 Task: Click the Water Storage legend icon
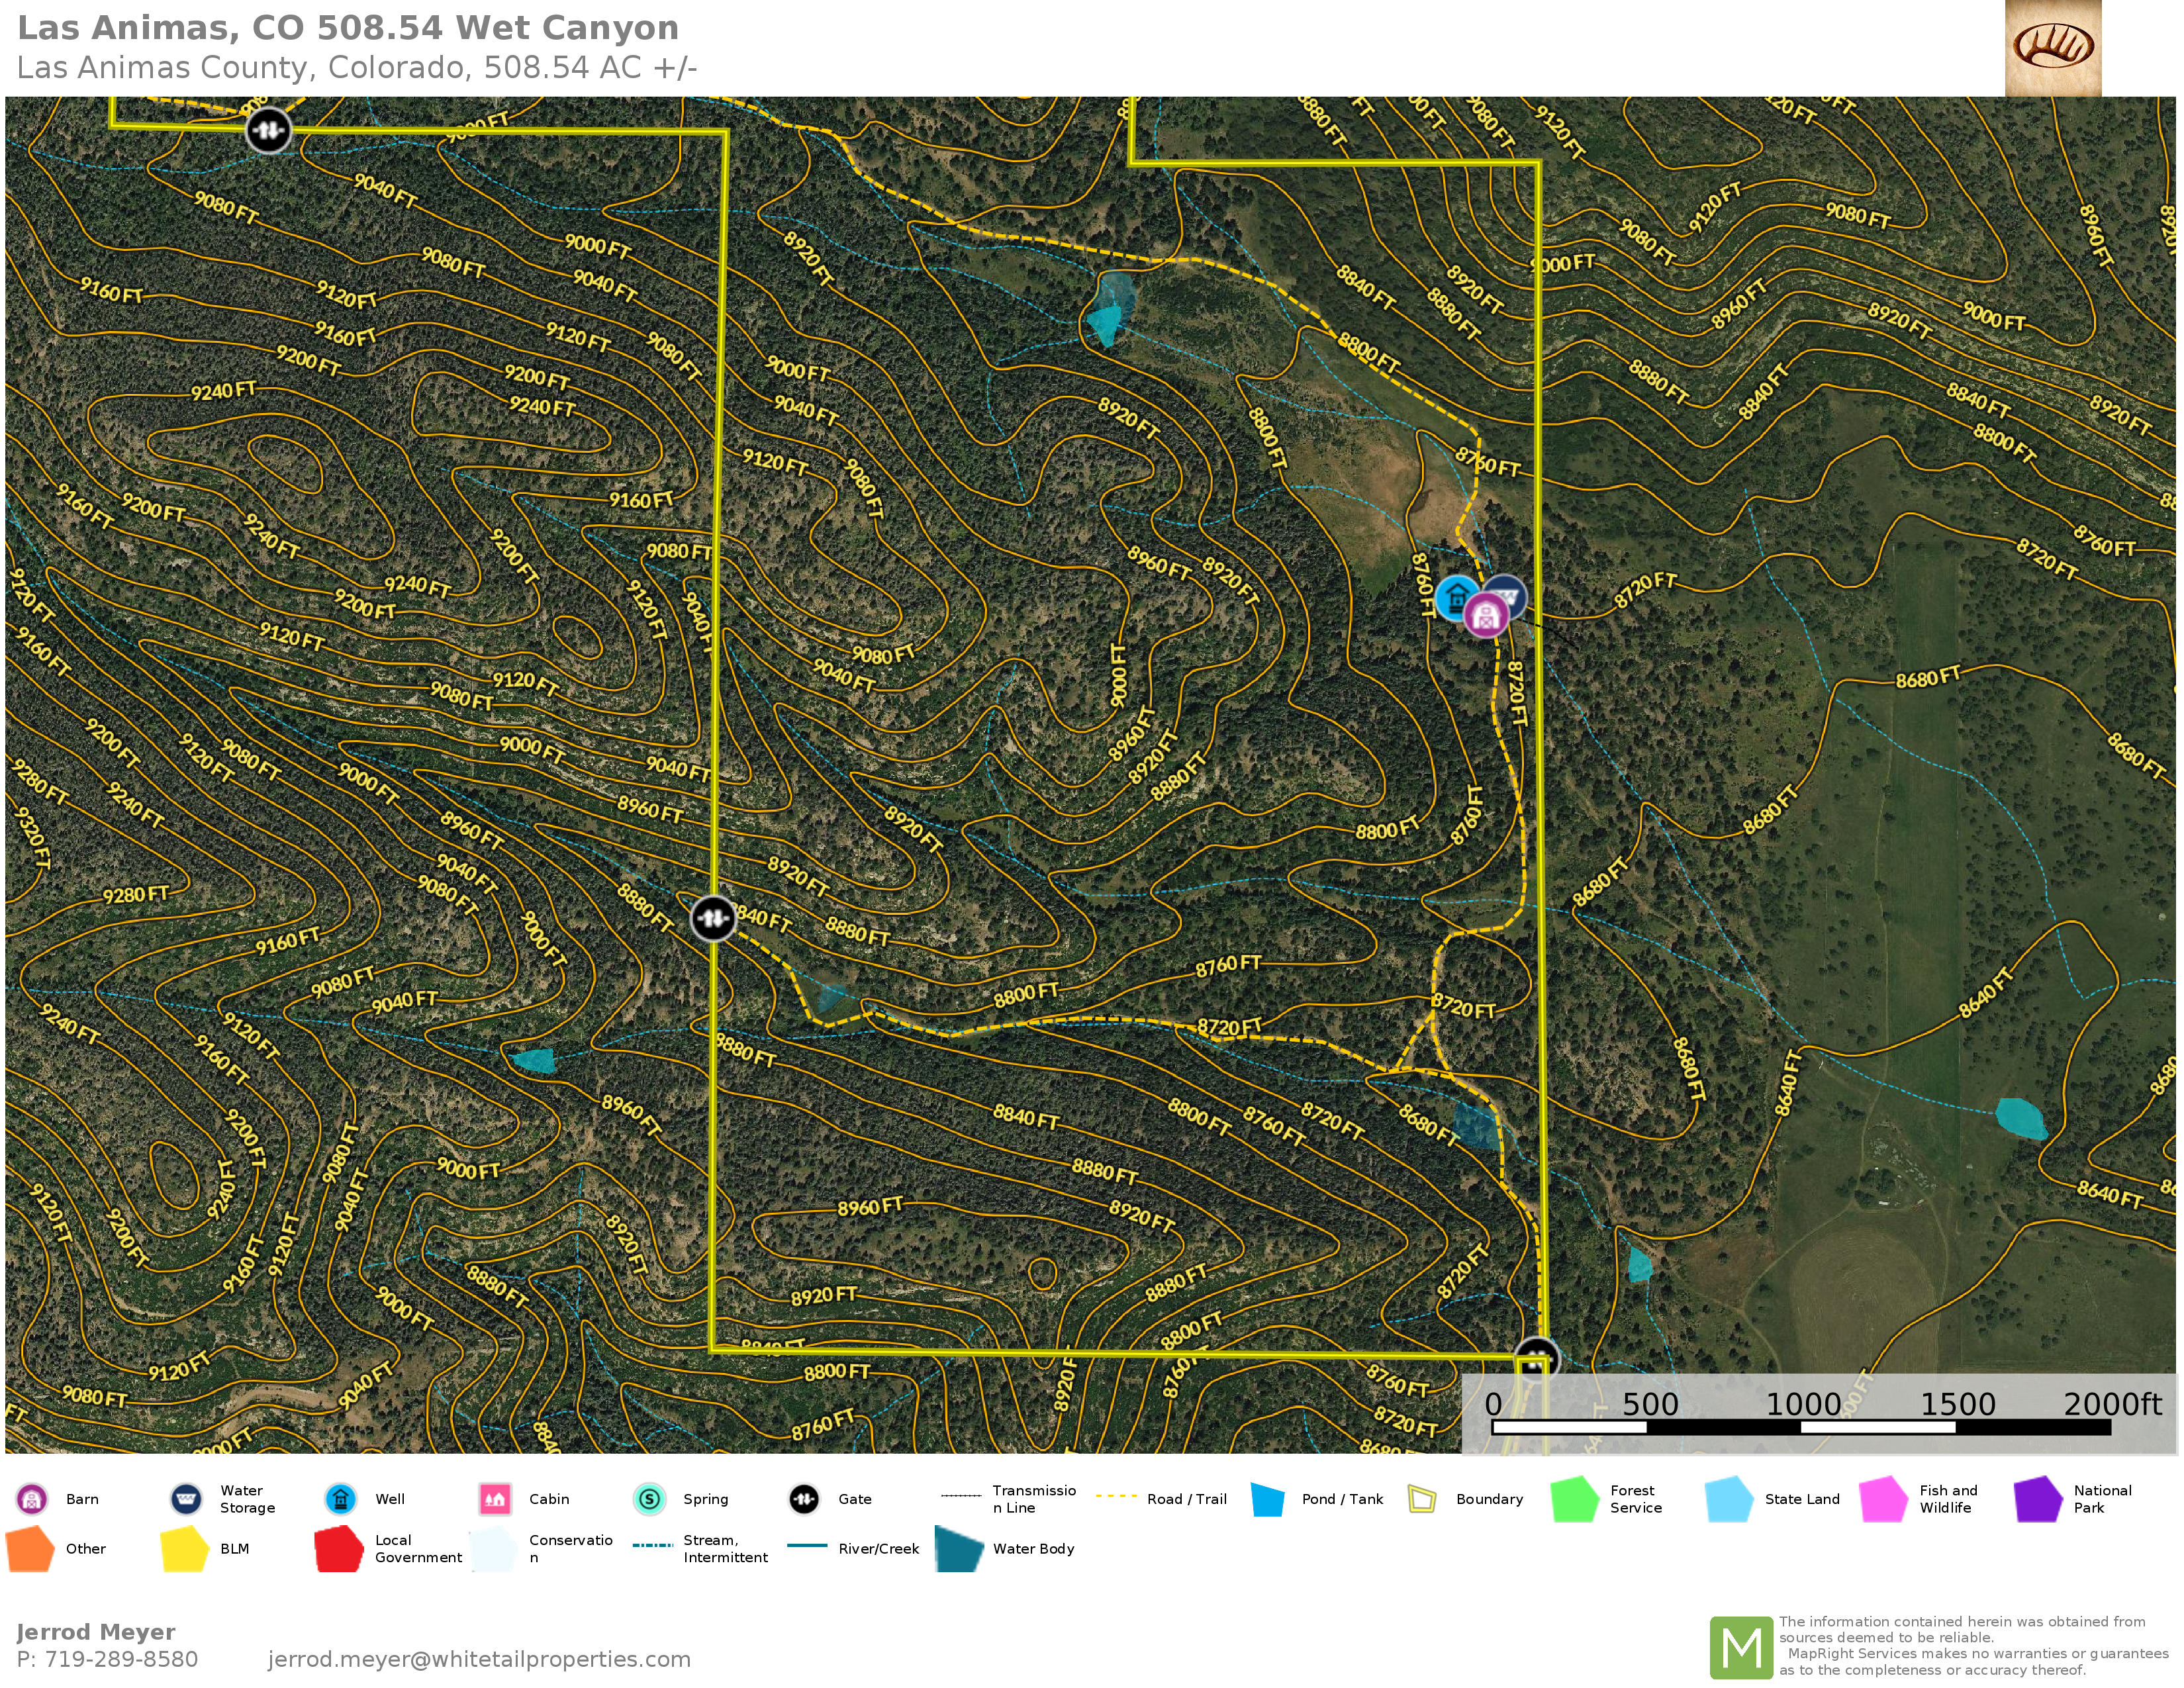pyautogui.click(x=186, y=1499)
